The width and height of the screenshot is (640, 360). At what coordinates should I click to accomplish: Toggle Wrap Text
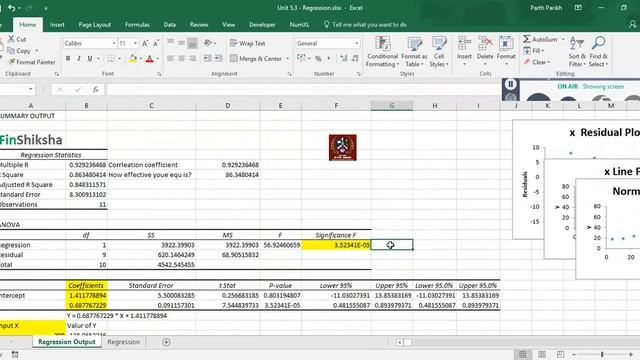[248, 43]
